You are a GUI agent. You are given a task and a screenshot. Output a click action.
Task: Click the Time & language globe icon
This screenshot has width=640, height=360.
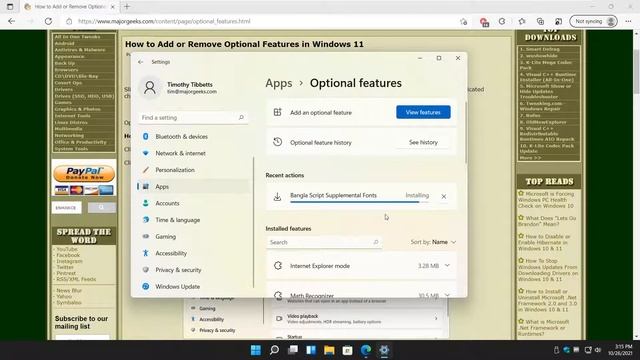146,220
